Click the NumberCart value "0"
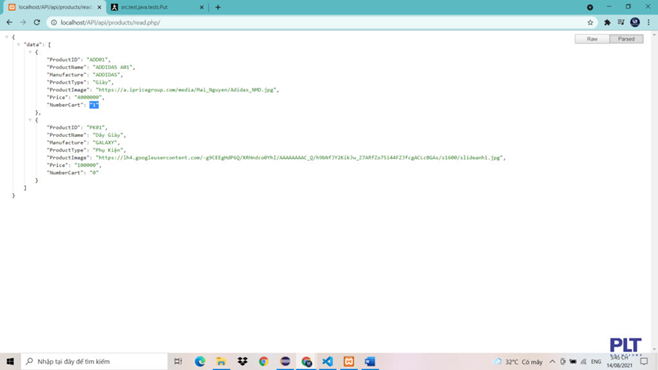Screen dimensions: 658x370 (x=94, y=173)
